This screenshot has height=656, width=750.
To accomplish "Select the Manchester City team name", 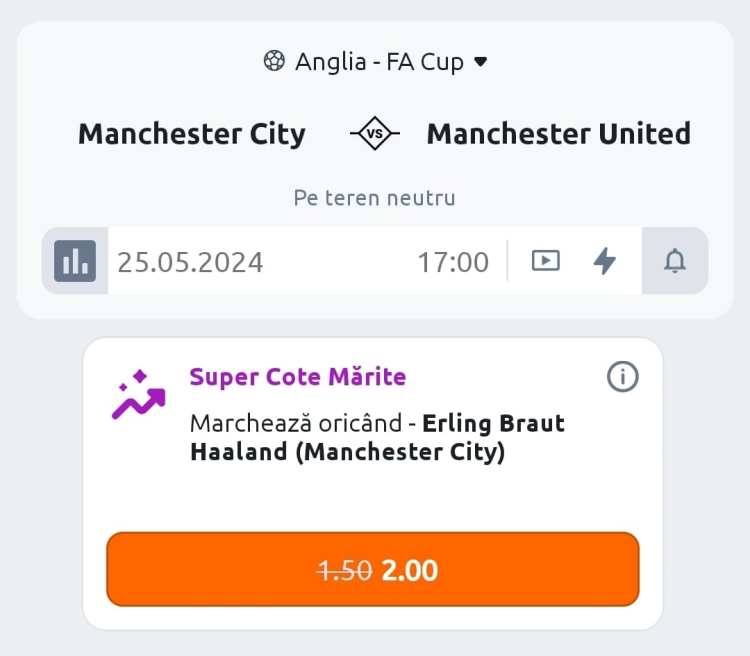I will (192, 134).
